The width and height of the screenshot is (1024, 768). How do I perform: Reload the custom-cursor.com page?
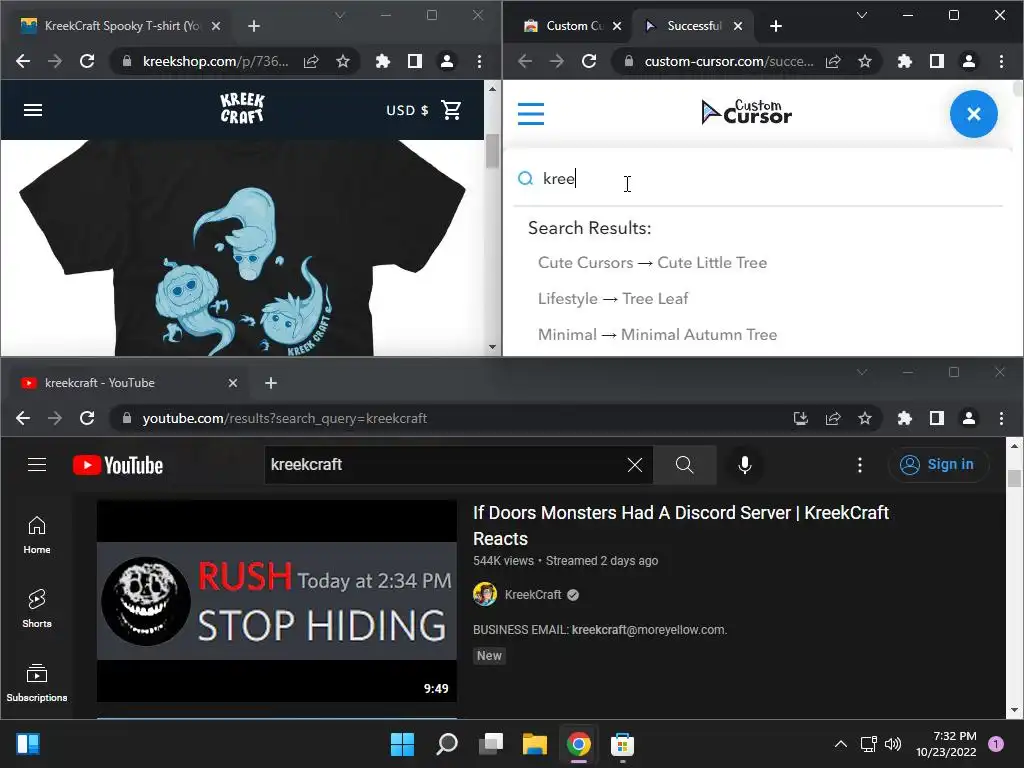(x=589, y=61)
